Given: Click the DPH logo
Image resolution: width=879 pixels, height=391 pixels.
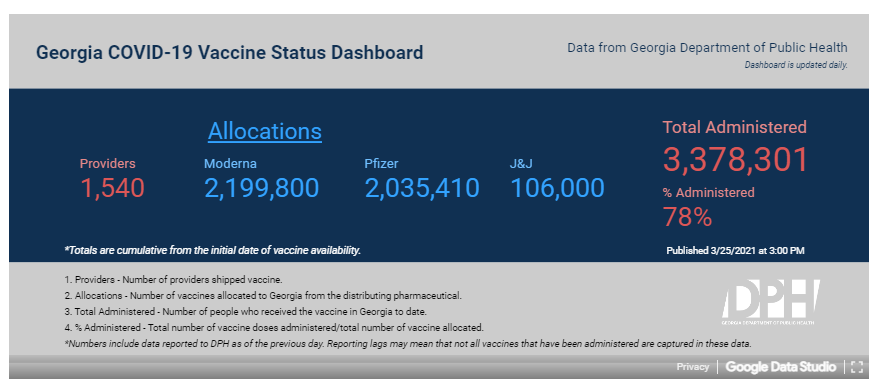Looking at the screenshot, I should [x=771, y=302].
